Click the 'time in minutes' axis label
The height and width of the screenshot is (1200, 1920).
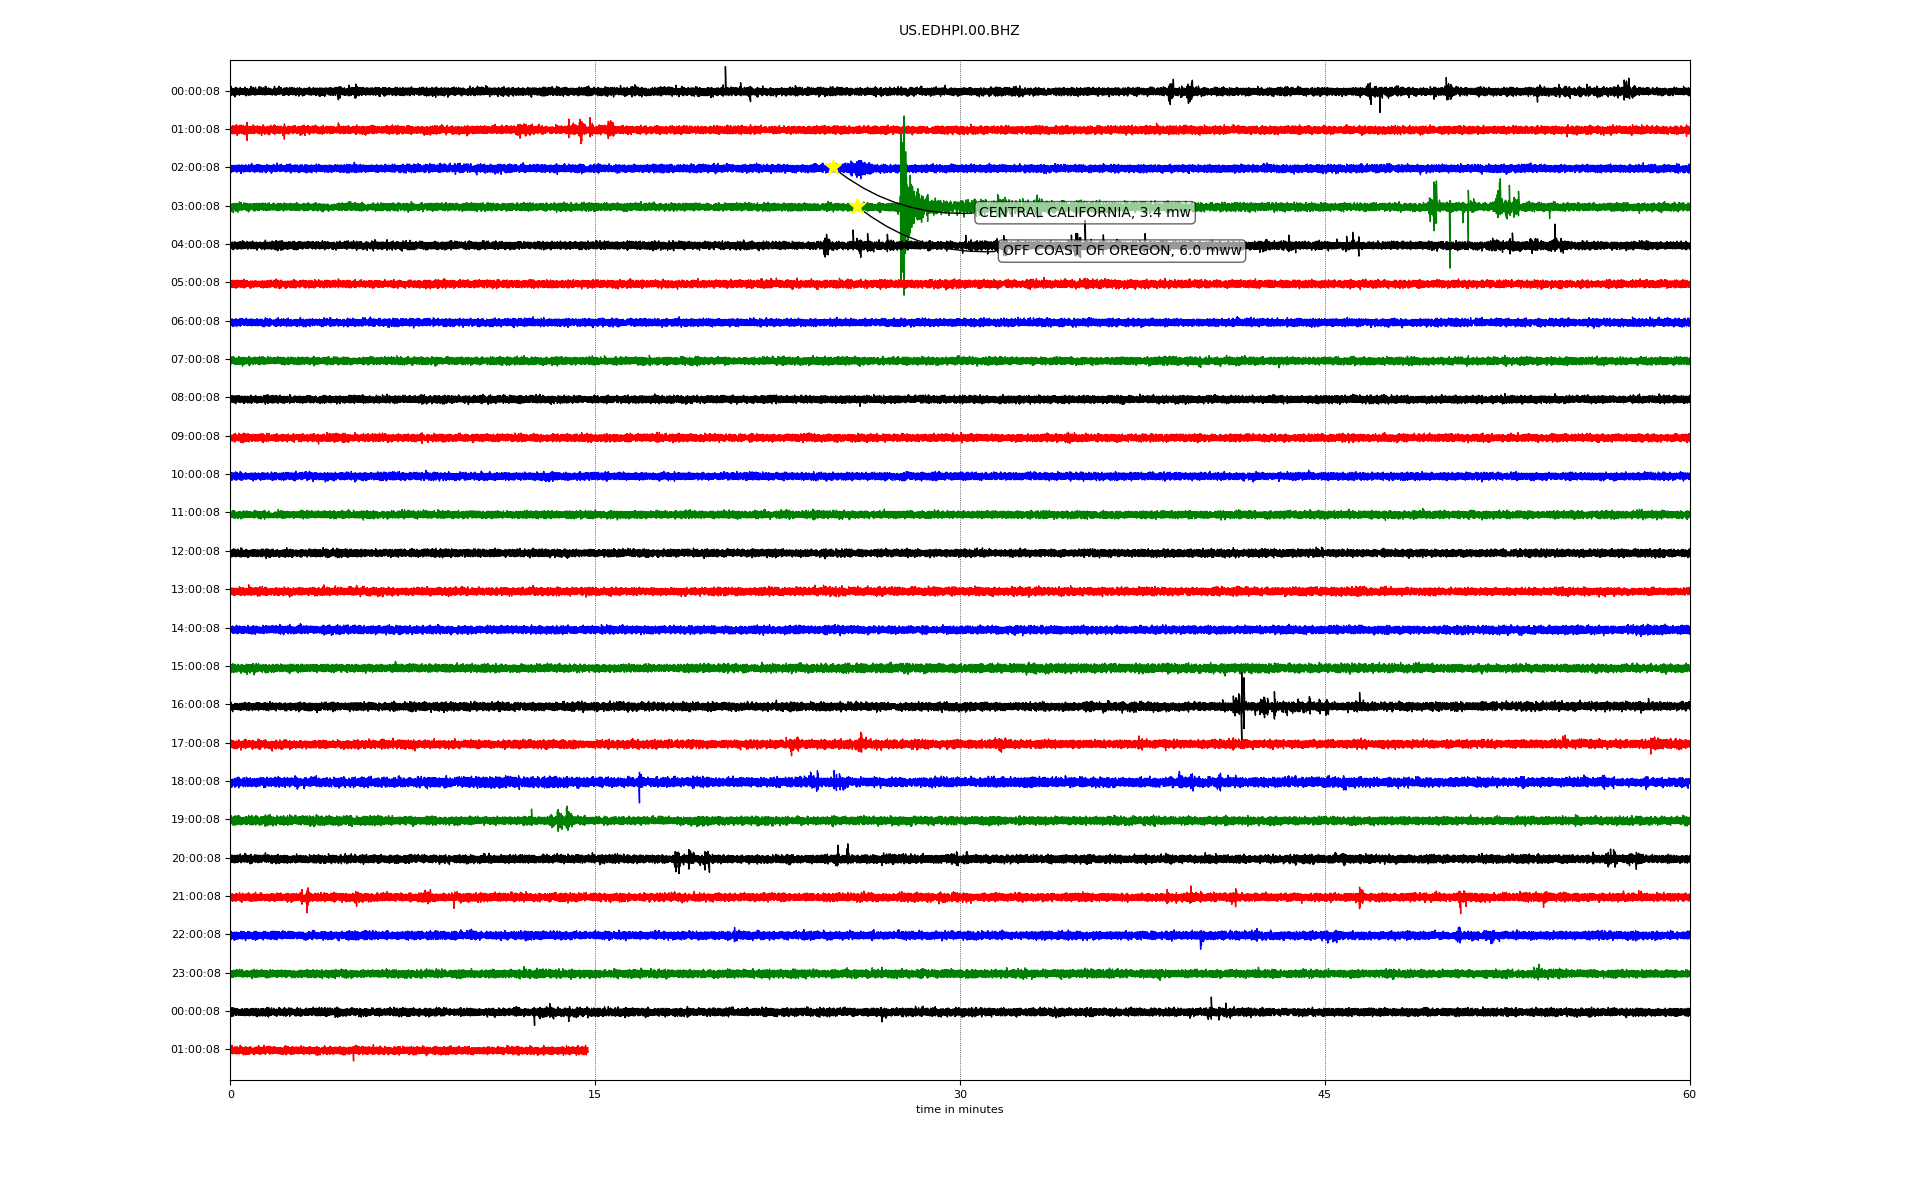pyautogui.click(x=958, y=1109)
